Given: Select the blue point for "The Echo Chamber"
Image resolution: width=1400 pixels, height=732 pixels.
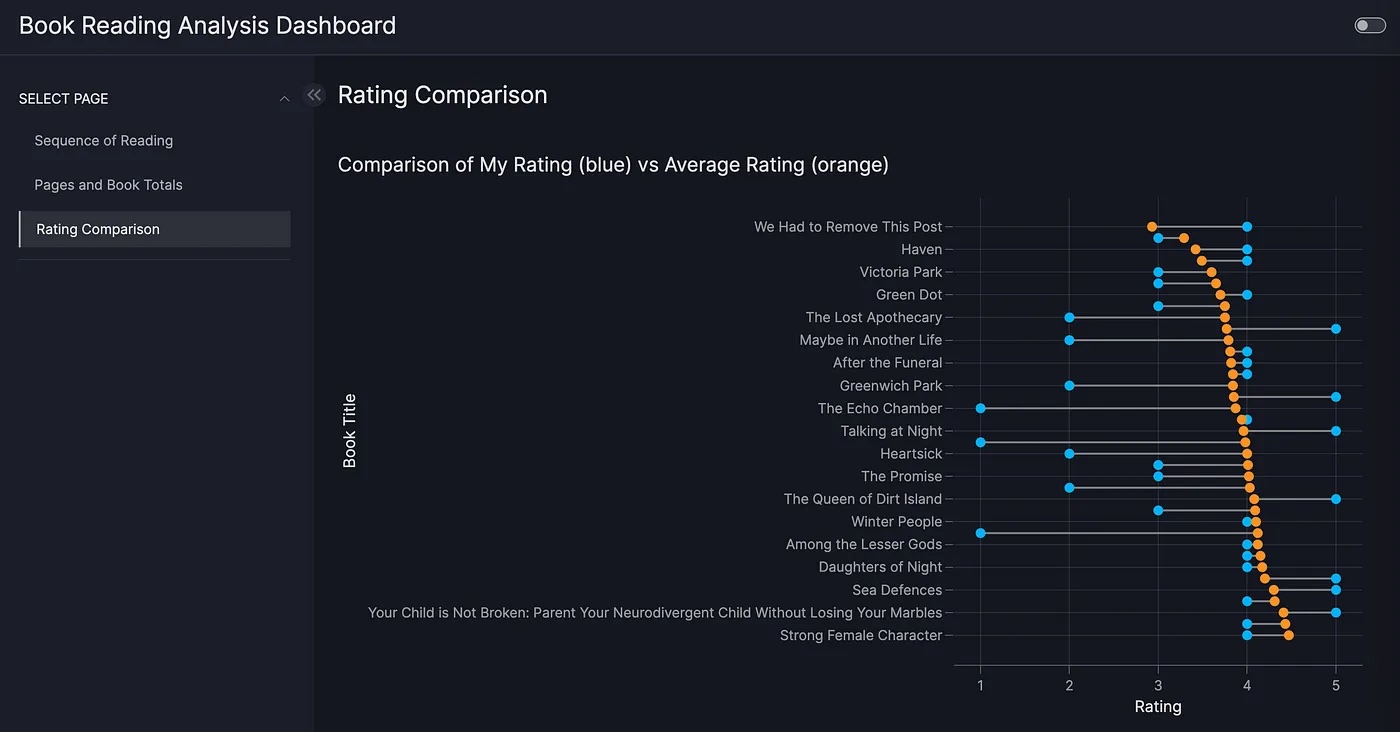Looking at the screenshot, I should (x=980, y=408).
